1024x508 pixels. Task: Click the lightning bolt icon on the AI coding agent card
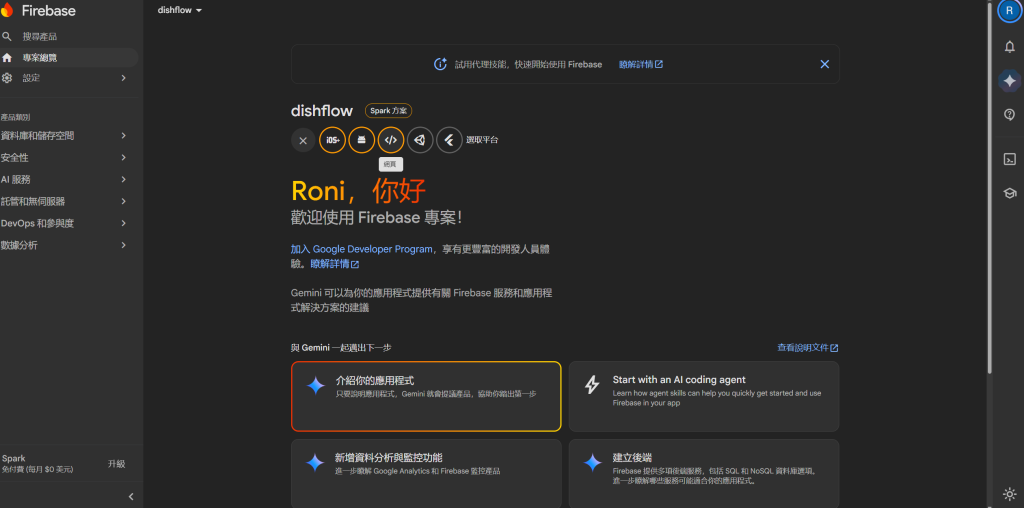(x=592, y=385)
